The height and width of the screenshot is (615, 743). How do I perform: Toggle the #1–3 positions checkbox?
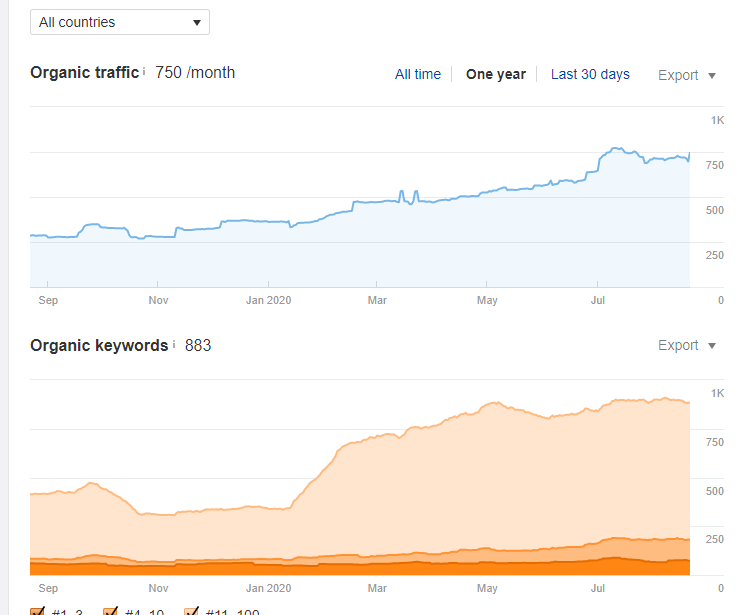(37, 611)
